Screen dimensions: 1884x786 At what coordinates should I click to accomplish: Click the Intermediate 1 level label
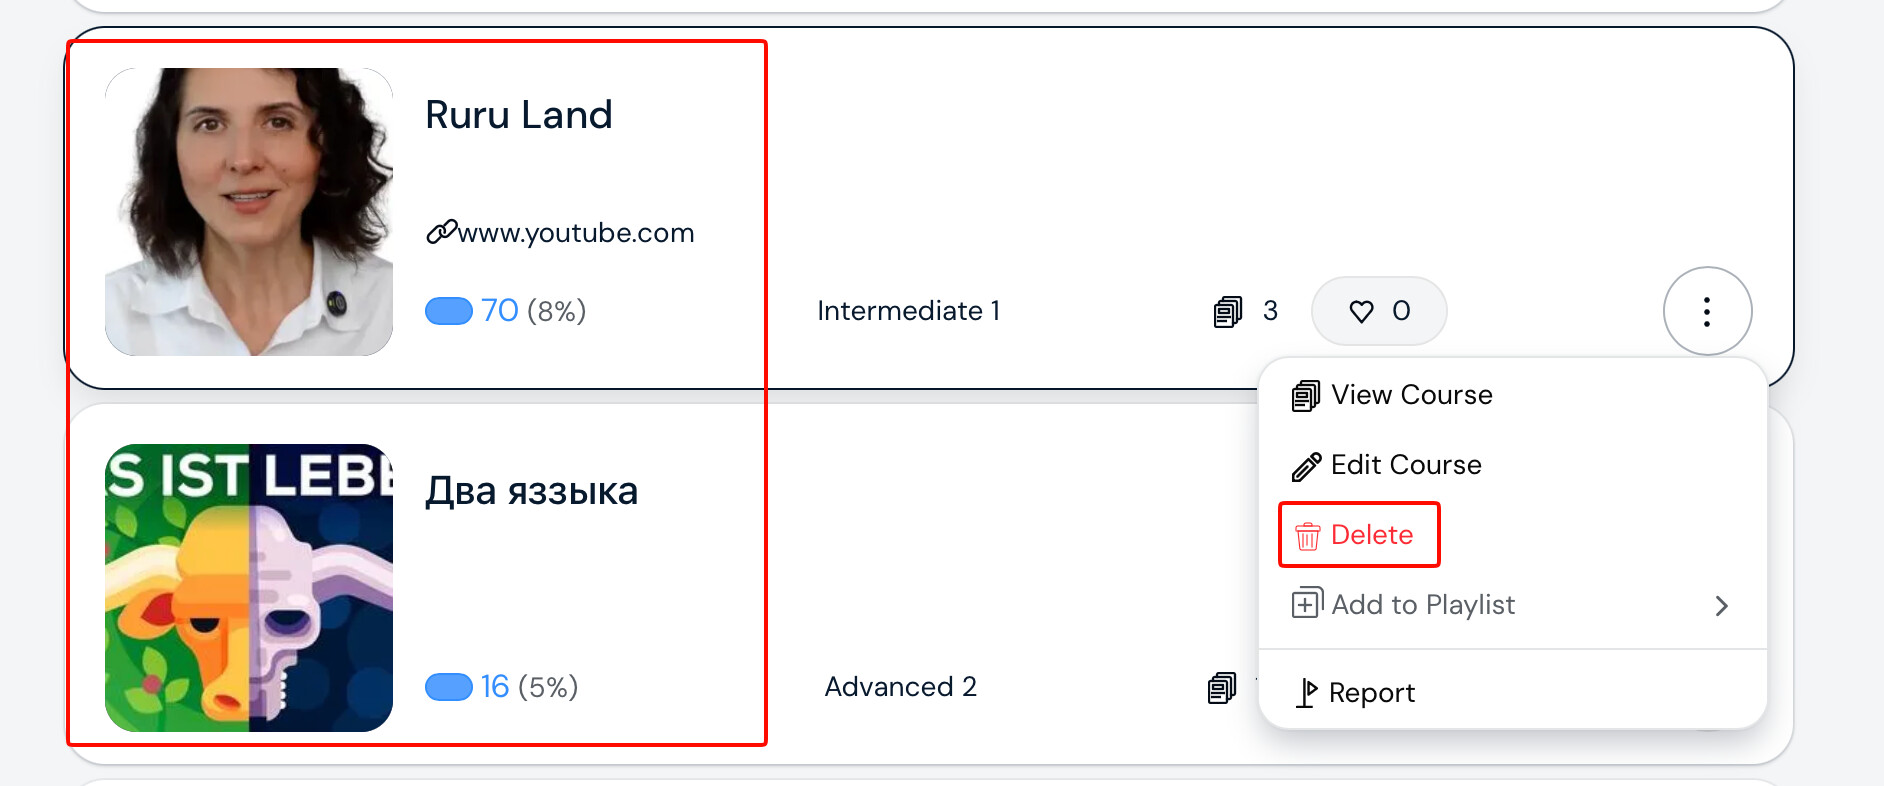coord(908,311)
